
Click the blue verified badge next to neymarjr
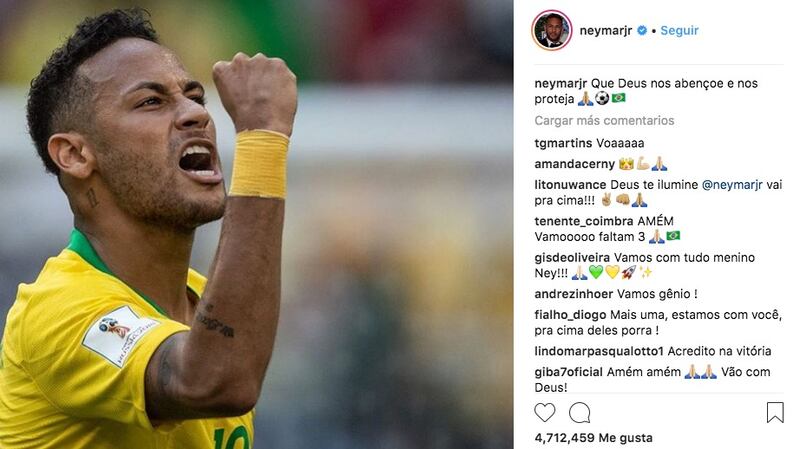pos(642,31)
